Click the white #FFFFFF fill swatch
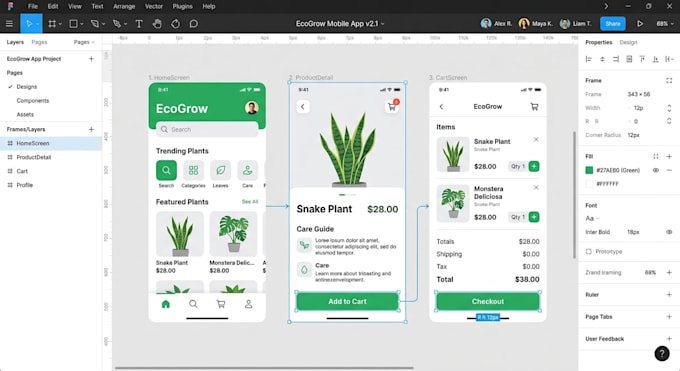 coord(589,184)
